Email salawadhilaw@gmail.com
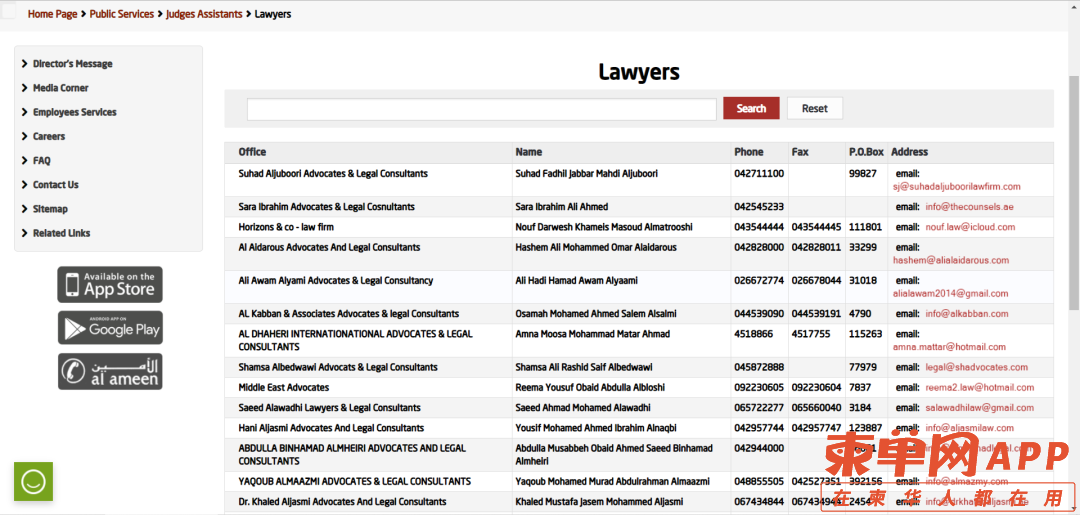 (979, 408)
